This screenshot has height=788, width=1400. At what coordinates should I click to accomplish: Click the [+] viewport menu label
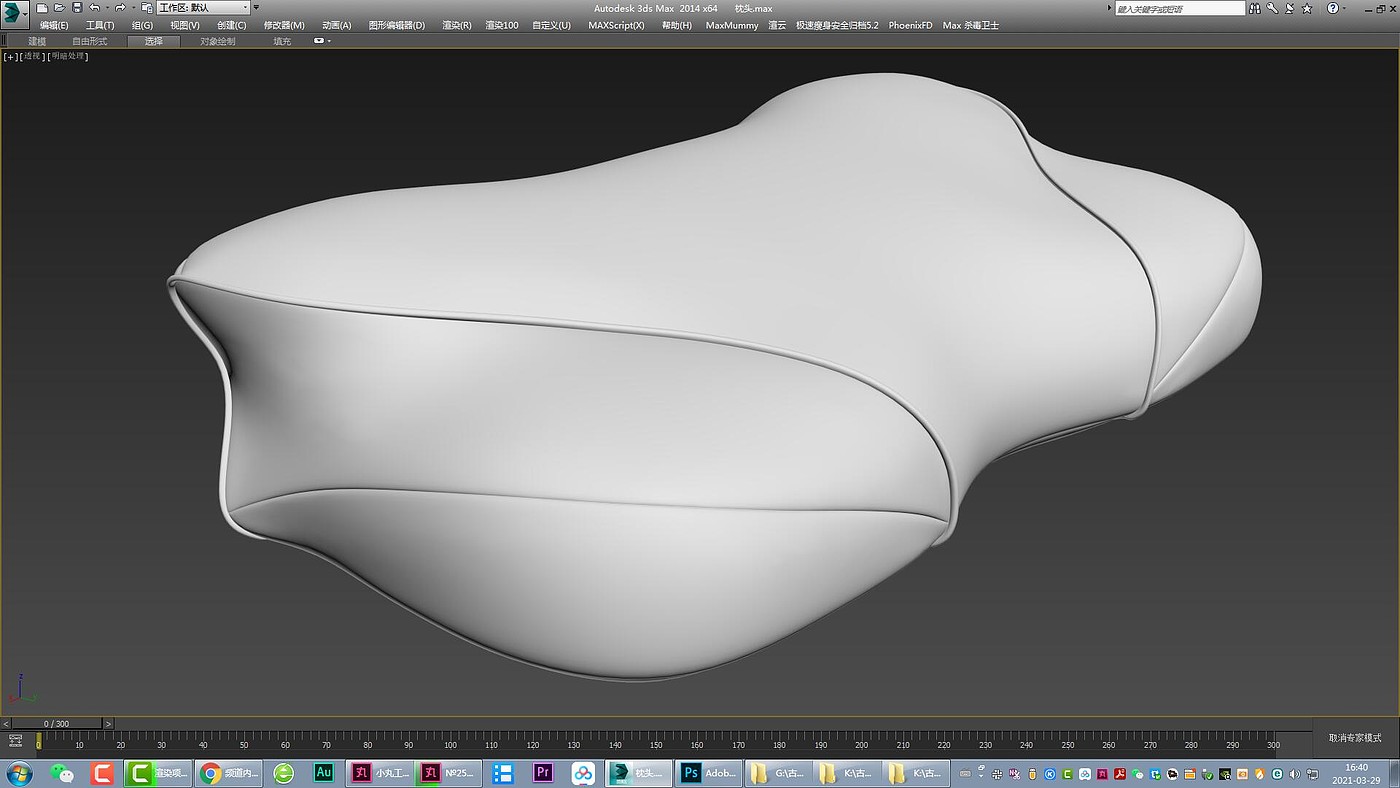point(10,56)
